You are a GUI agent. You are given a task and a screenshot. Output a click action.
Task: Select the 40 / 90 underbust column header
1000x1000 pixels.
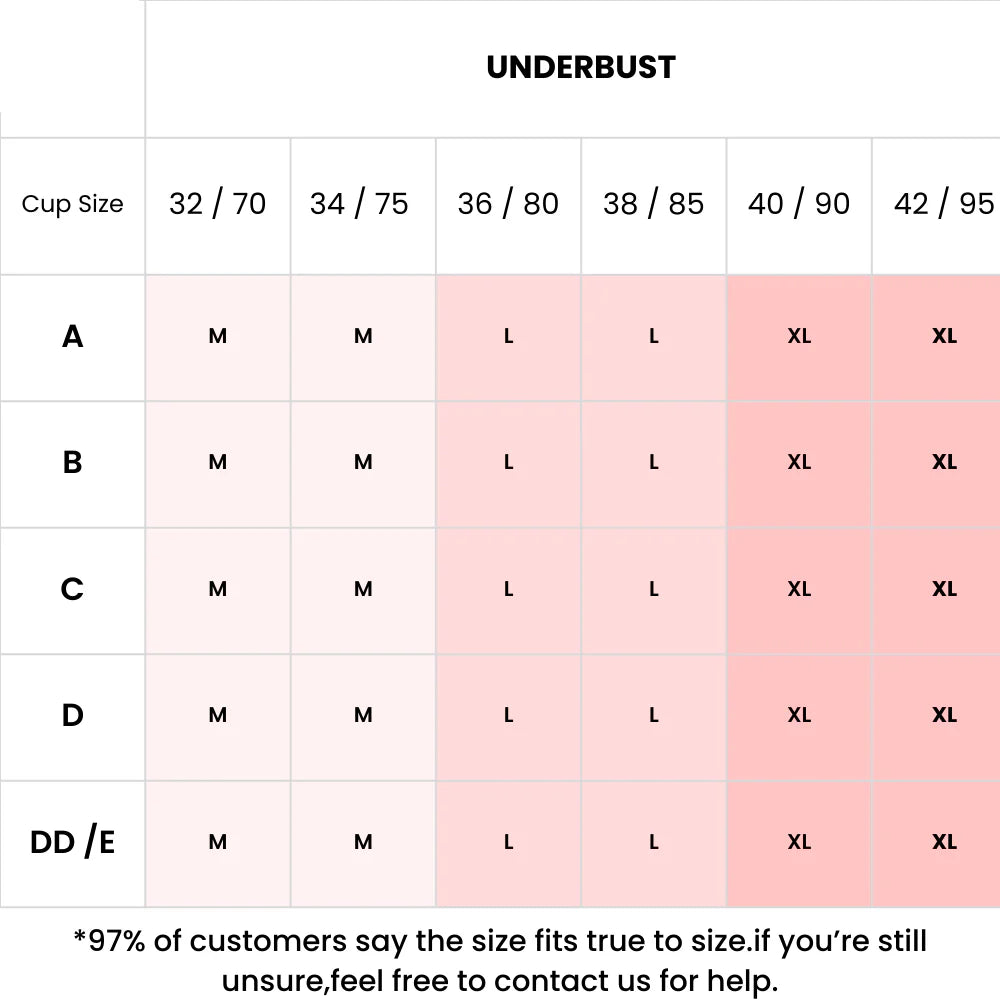tap(798, 204)
